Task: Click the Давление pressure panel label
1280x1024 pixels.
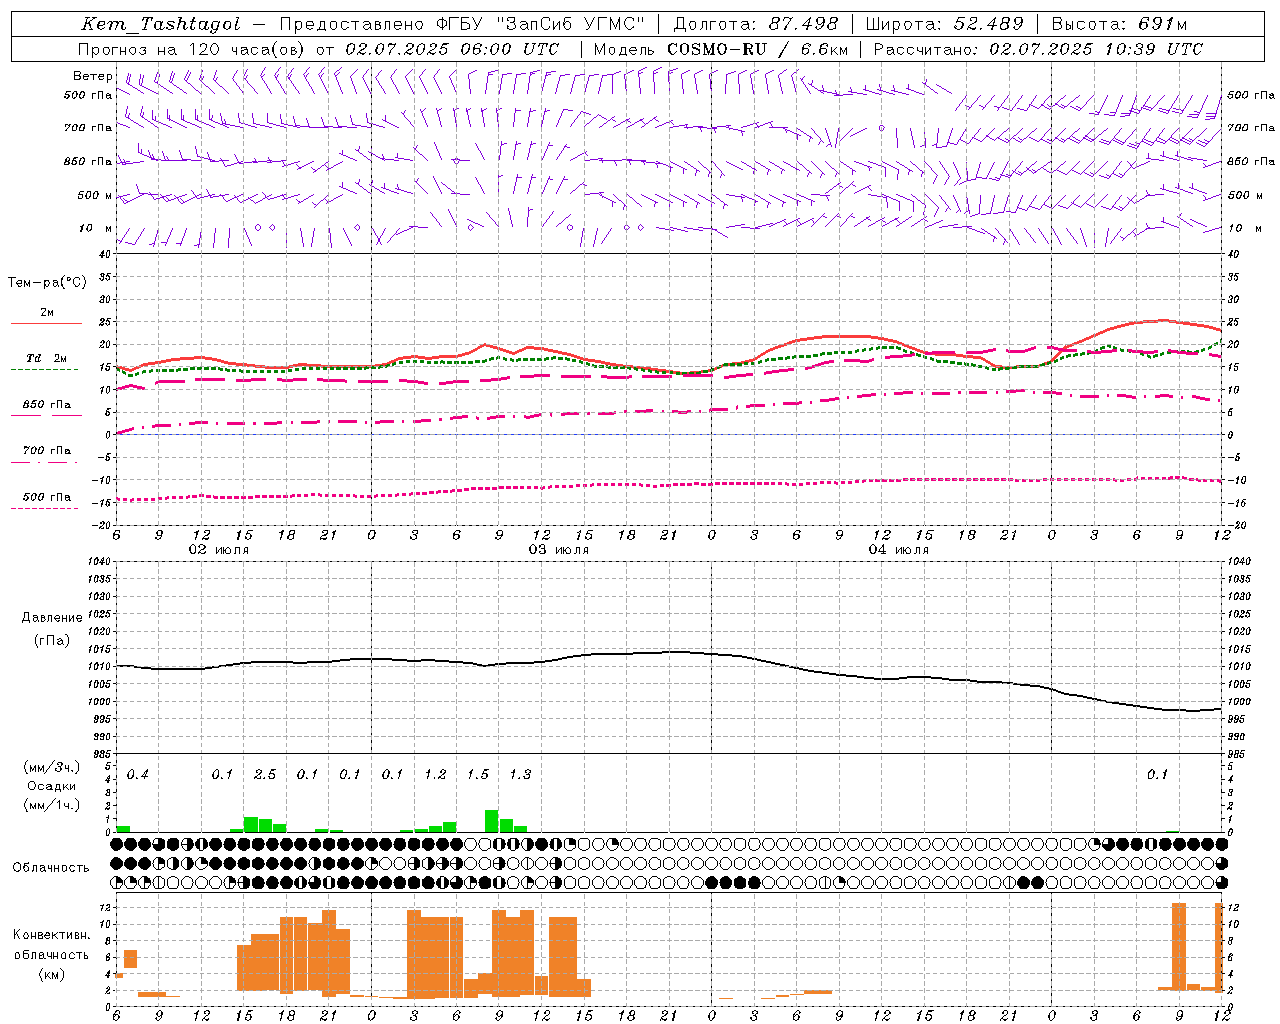Action: 52,618
